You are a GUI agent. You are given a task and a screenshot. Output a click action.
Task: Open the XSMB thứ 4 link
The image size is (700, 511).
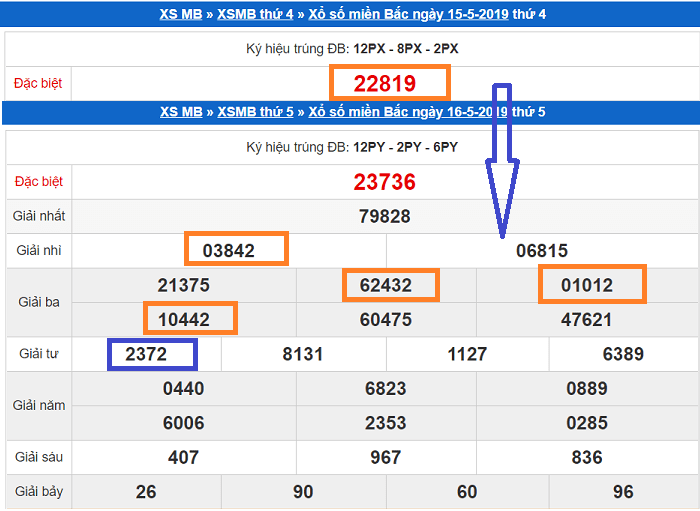click(255, 14)
